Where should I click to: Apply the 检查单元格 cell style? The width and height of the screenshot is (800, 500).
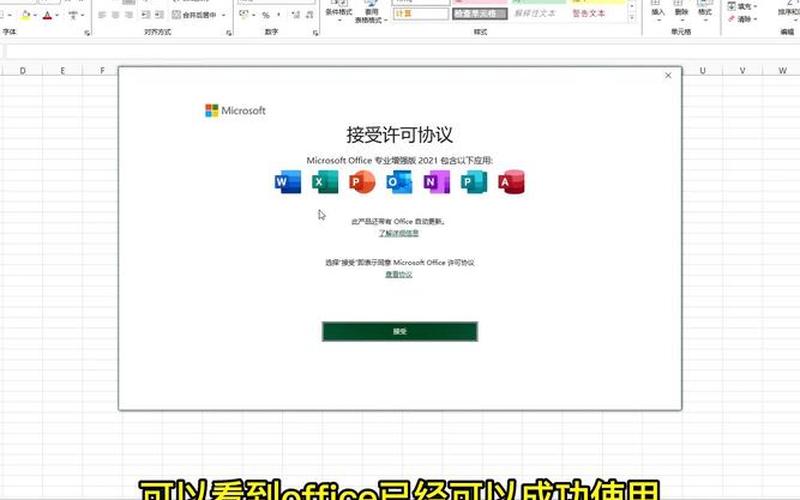tap(480, 13)
